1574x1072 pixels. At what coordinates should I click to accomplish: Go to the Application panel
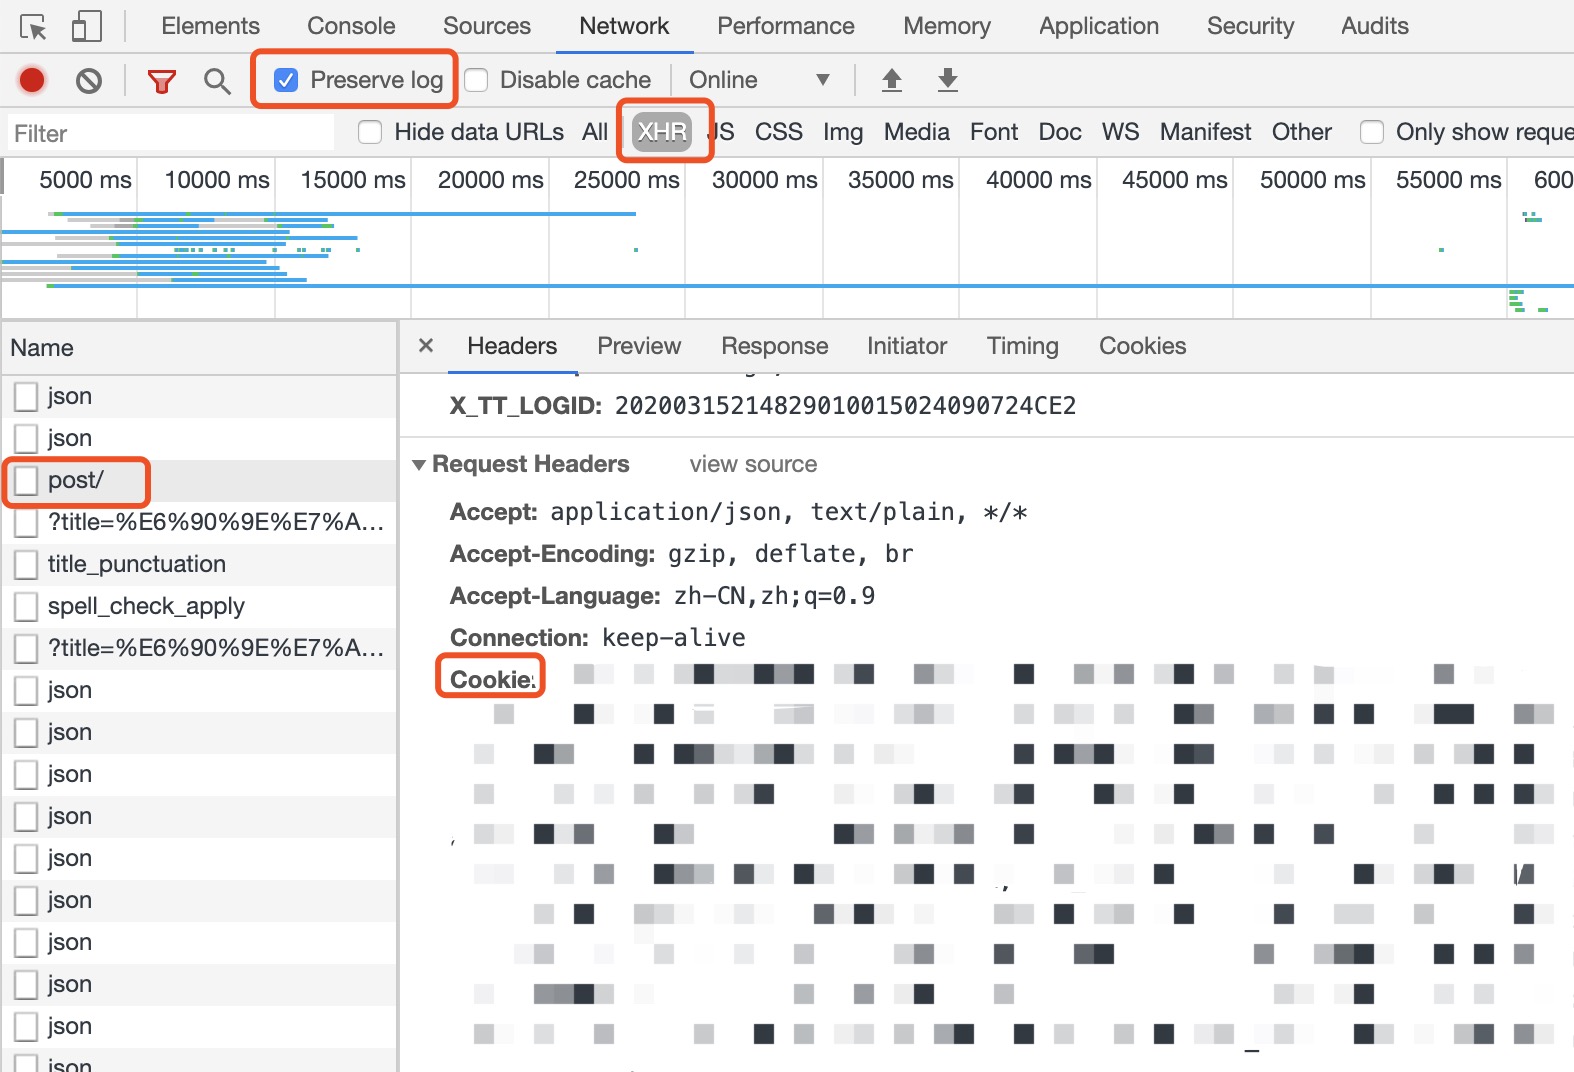[1099, 26]
